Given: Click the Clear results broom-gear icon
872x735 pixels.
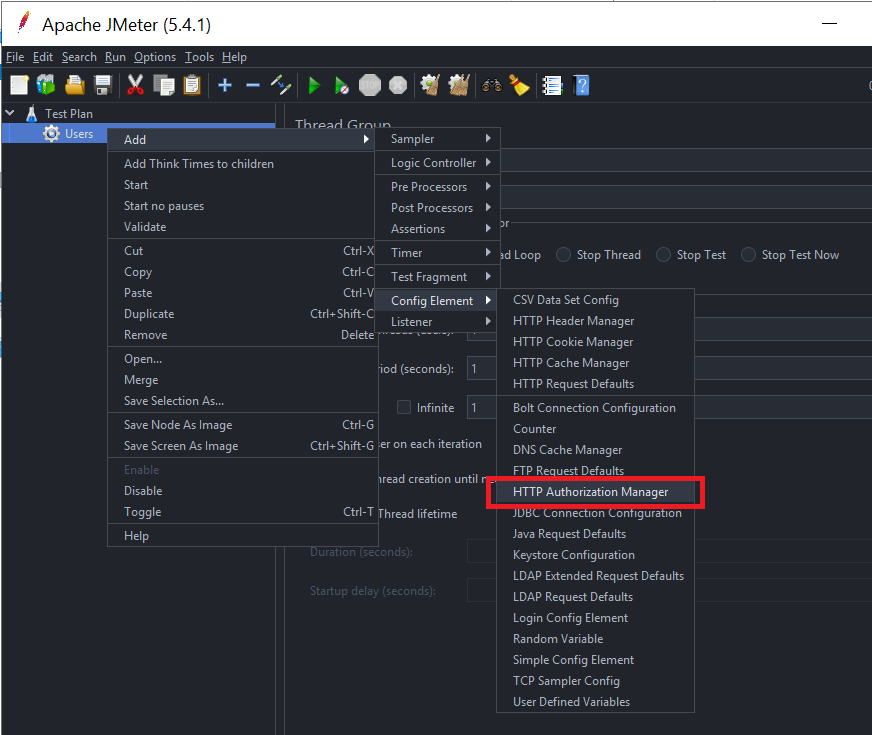Looking at the screenshot, I should tap(430, 85).
